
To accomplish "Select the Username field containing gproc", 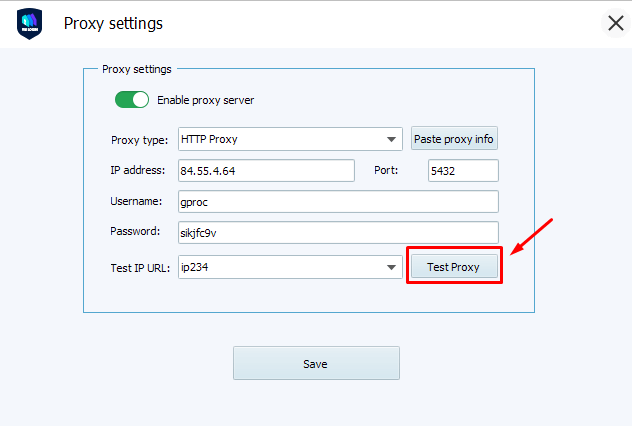I will tap(337, 202).
